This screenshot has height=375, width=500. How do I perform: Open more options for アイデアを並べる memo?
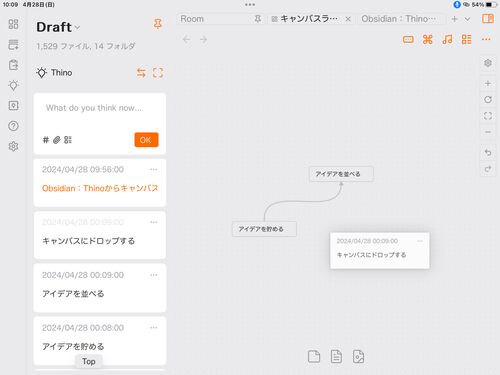153,275
